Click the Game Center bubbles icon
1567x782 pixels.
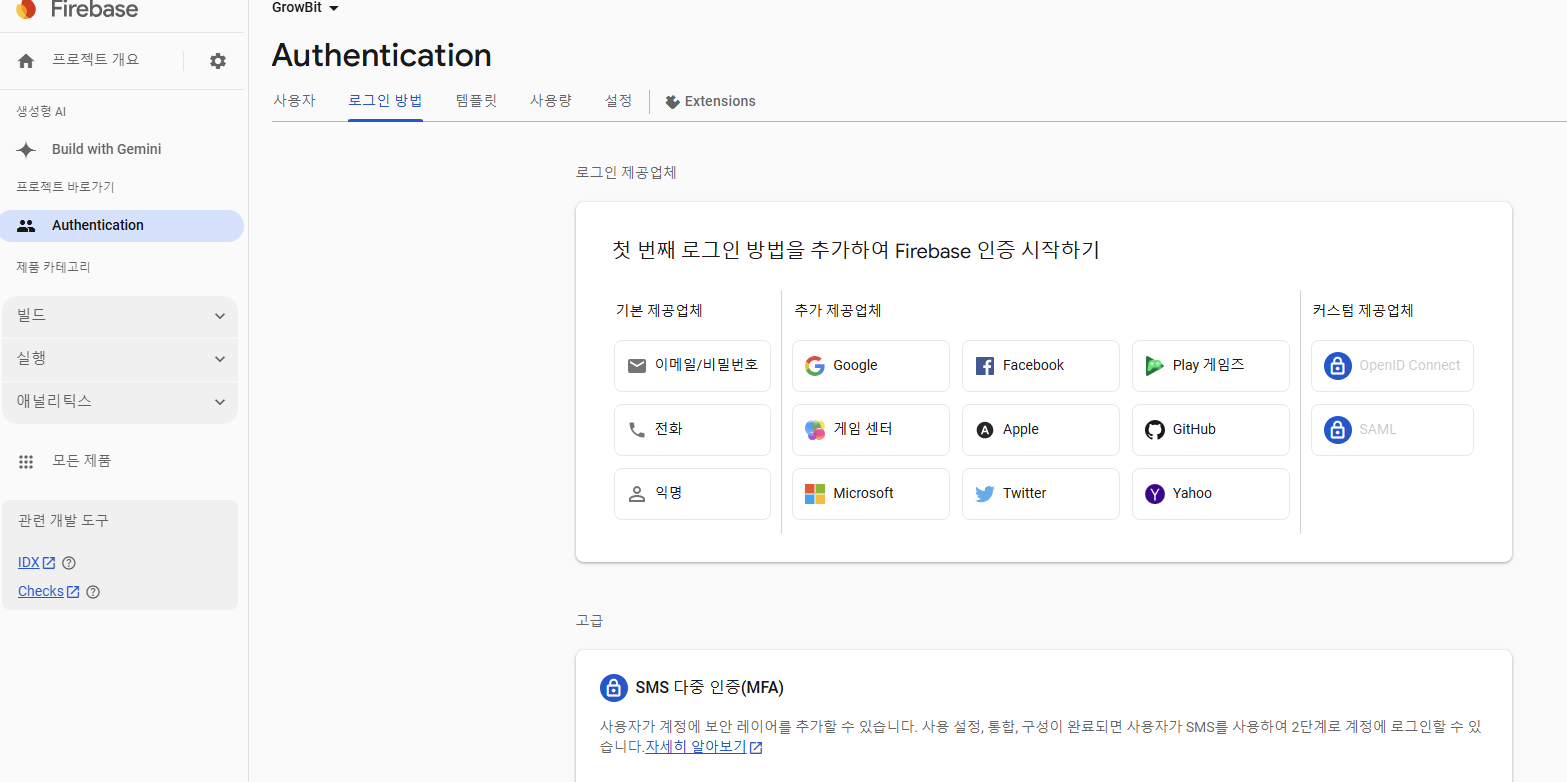[815, 430]
